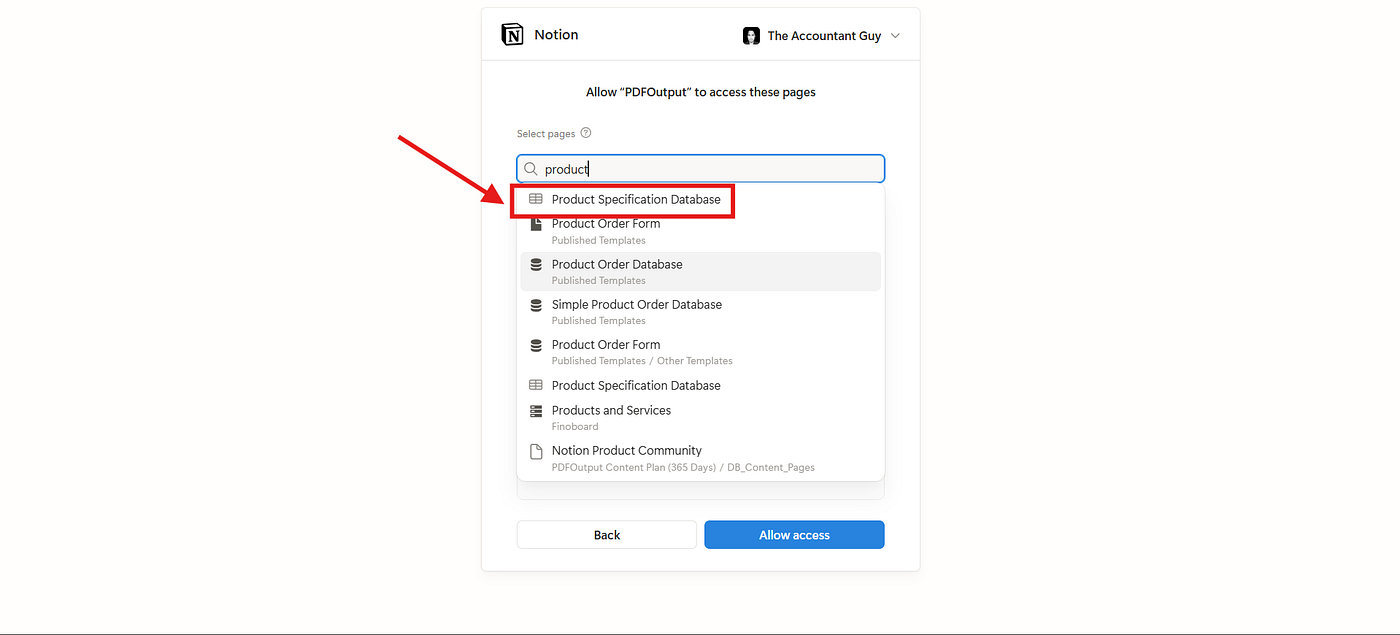
Task: Click the Finoboard subtitle text
Action: 575,427
